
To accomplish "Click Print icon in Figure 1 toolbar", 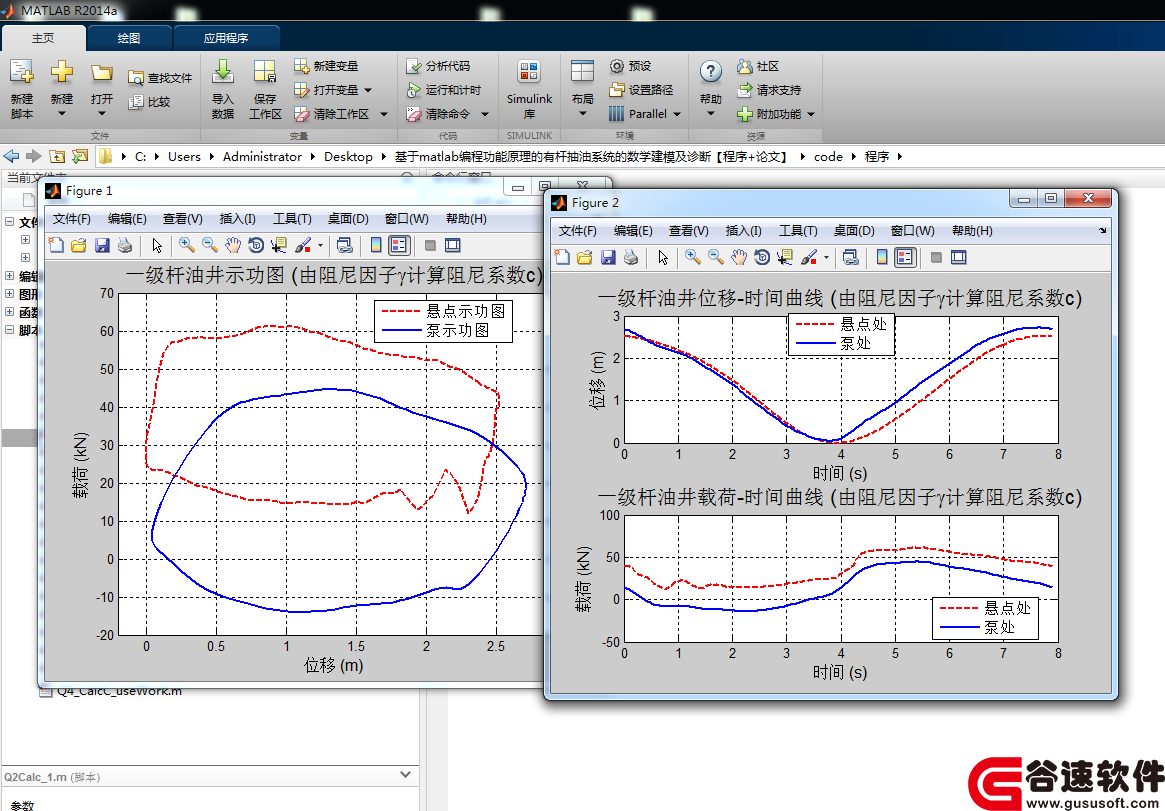I will point(125,245).
